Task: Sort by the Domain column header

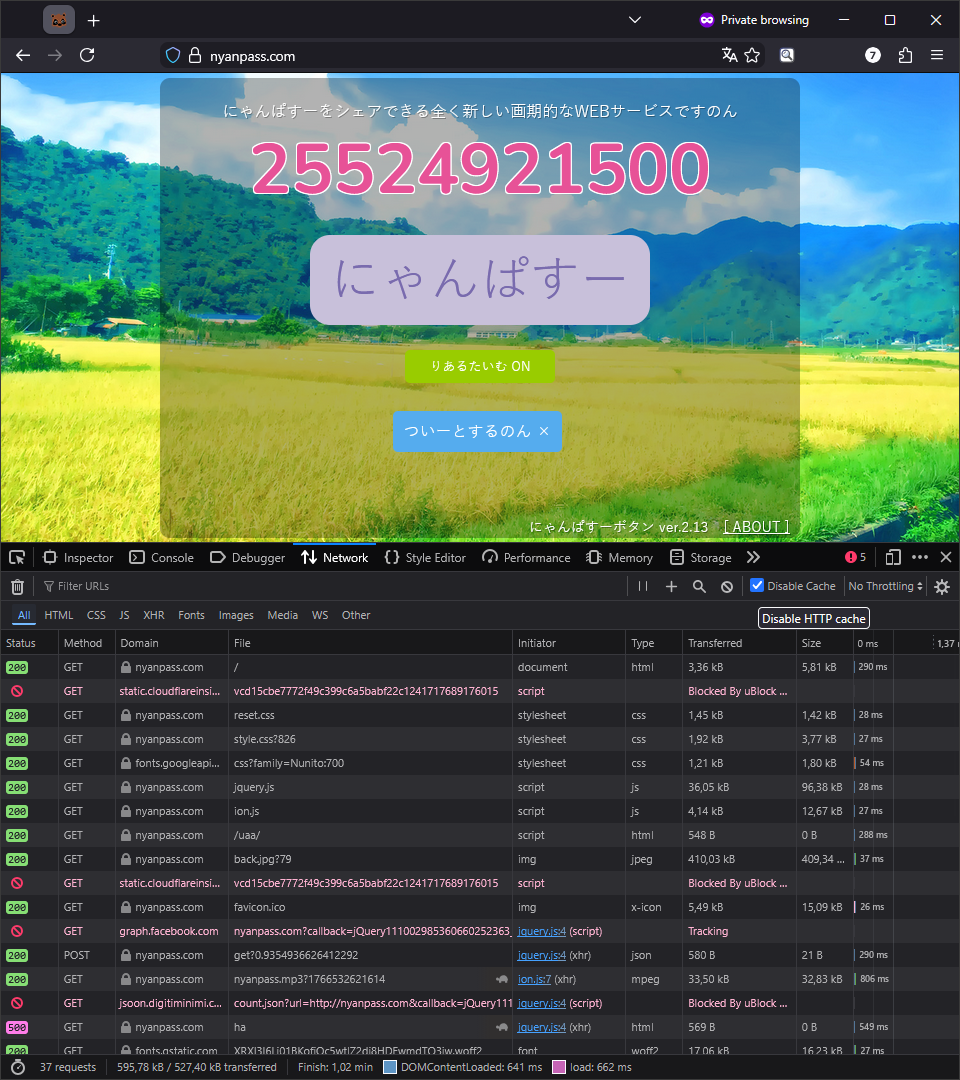Action: click(x=171, y=643)
